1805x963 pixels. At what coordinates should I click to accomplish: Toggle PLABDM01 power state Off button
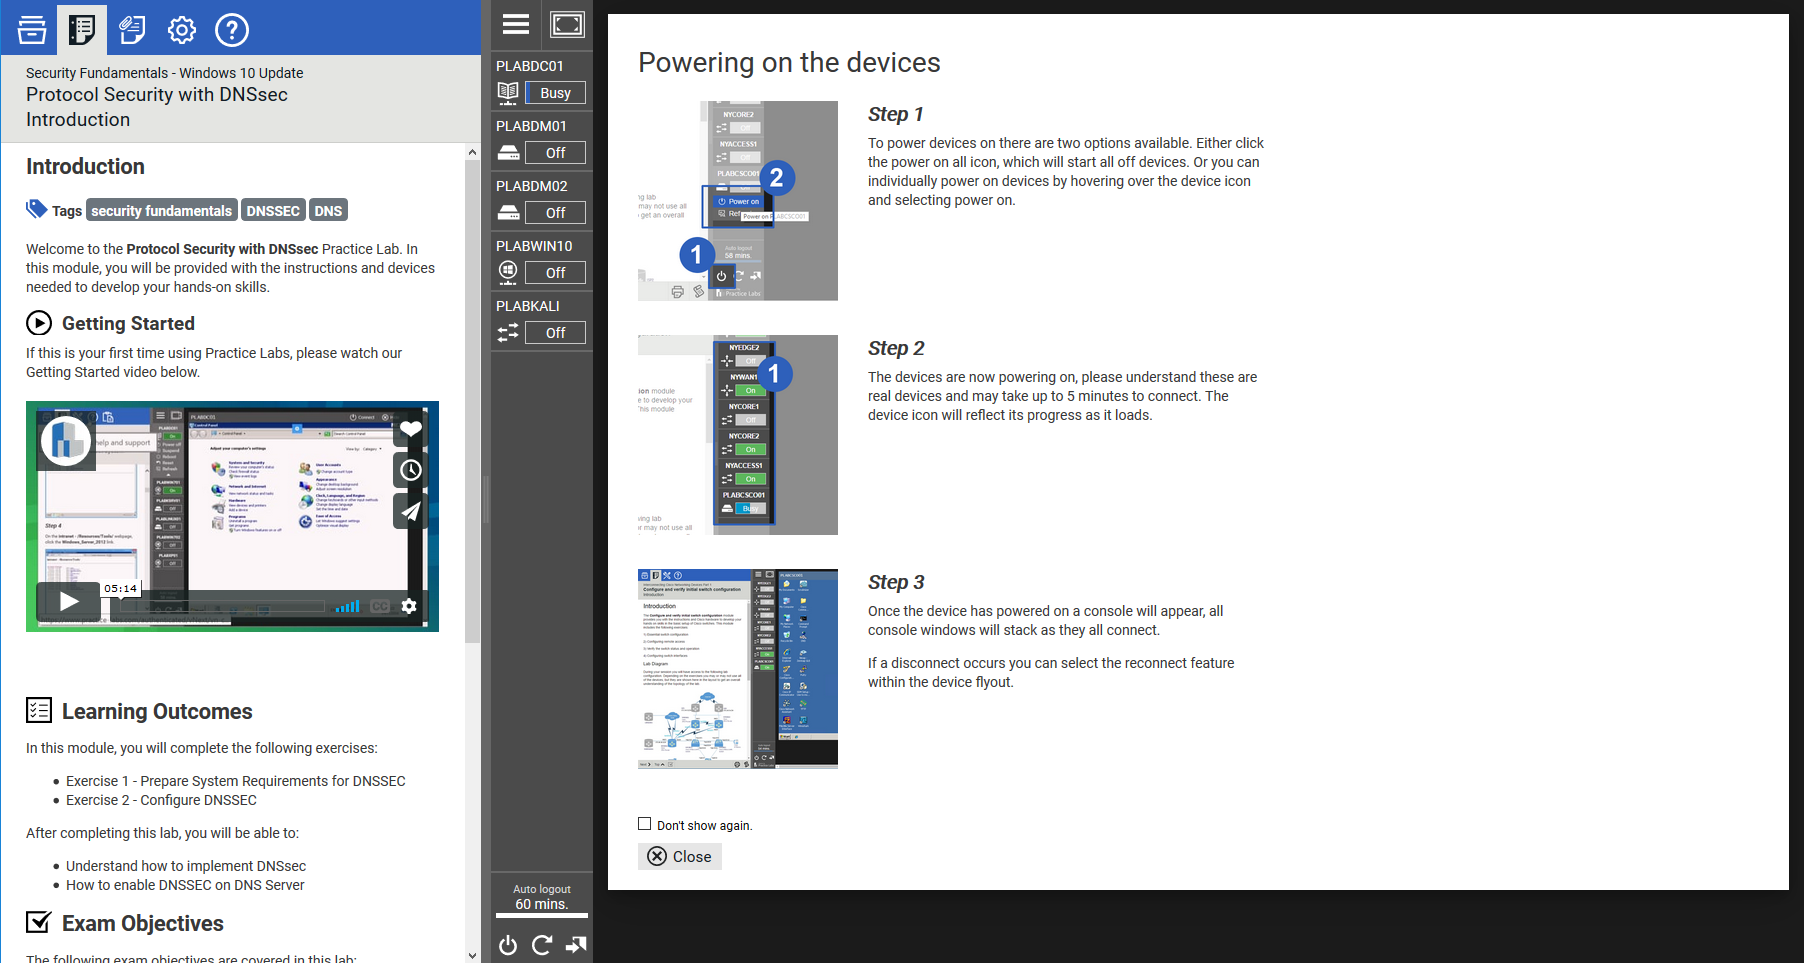pos(555,153)
